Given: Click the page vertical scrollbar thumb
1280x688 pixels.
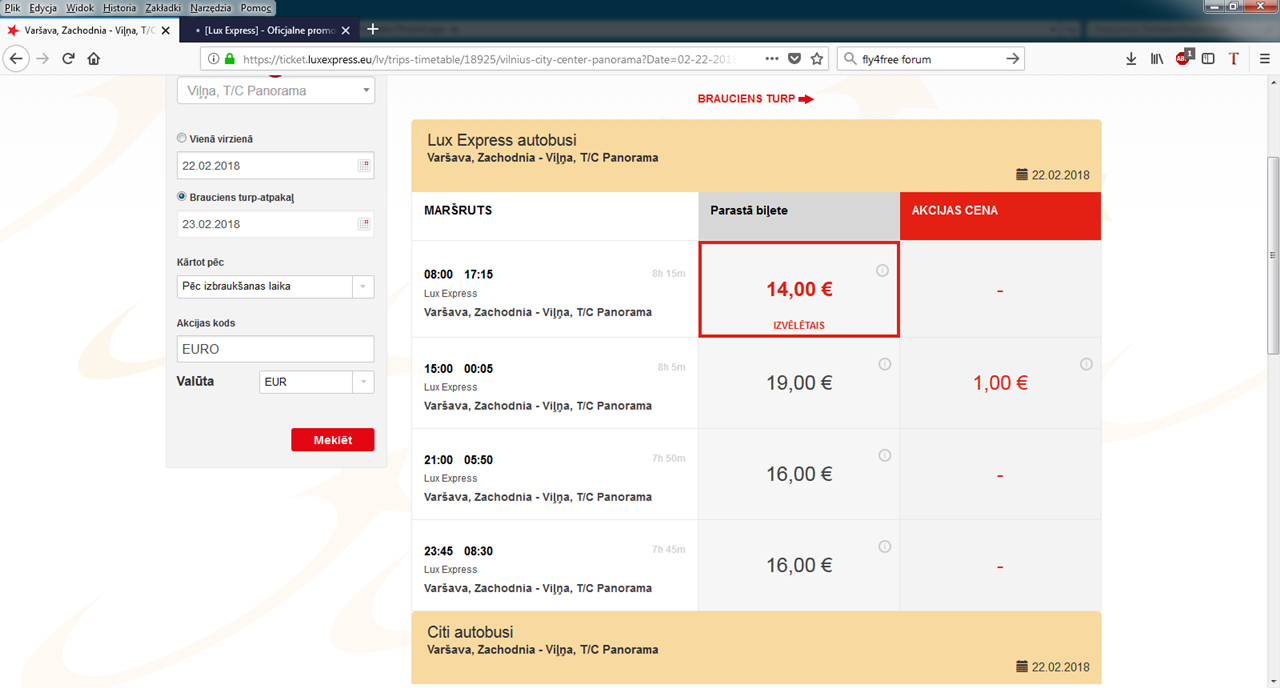Looking at the screenshot, I should point(1272,255).
